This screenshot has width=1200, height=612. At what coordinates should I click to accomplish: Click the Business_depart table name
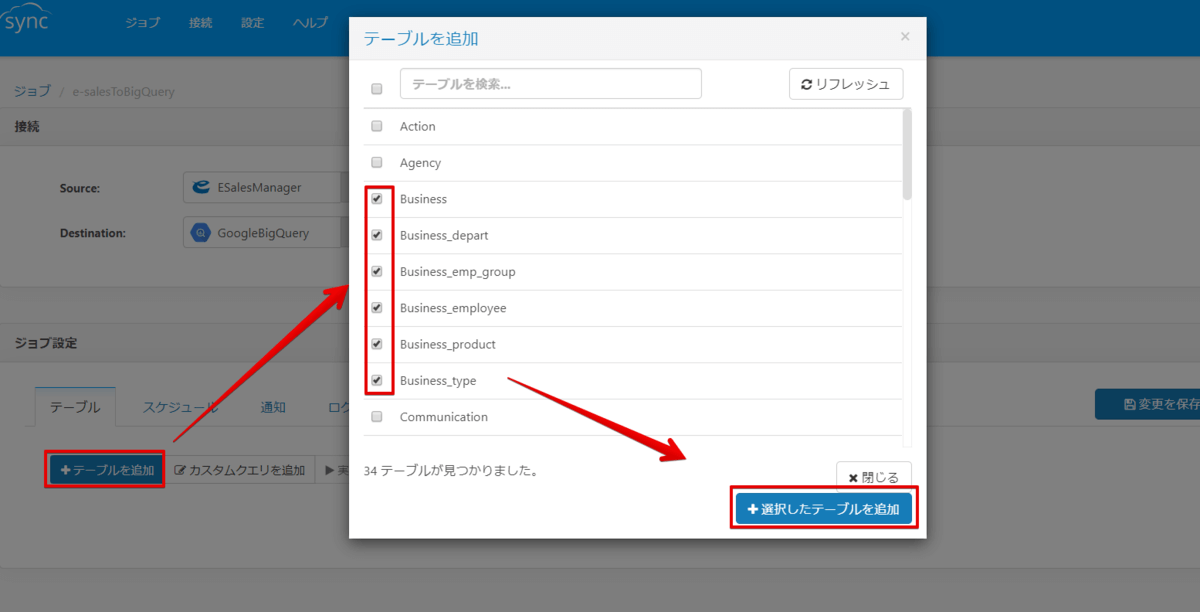pyautogui.click(x=444, y=235)
